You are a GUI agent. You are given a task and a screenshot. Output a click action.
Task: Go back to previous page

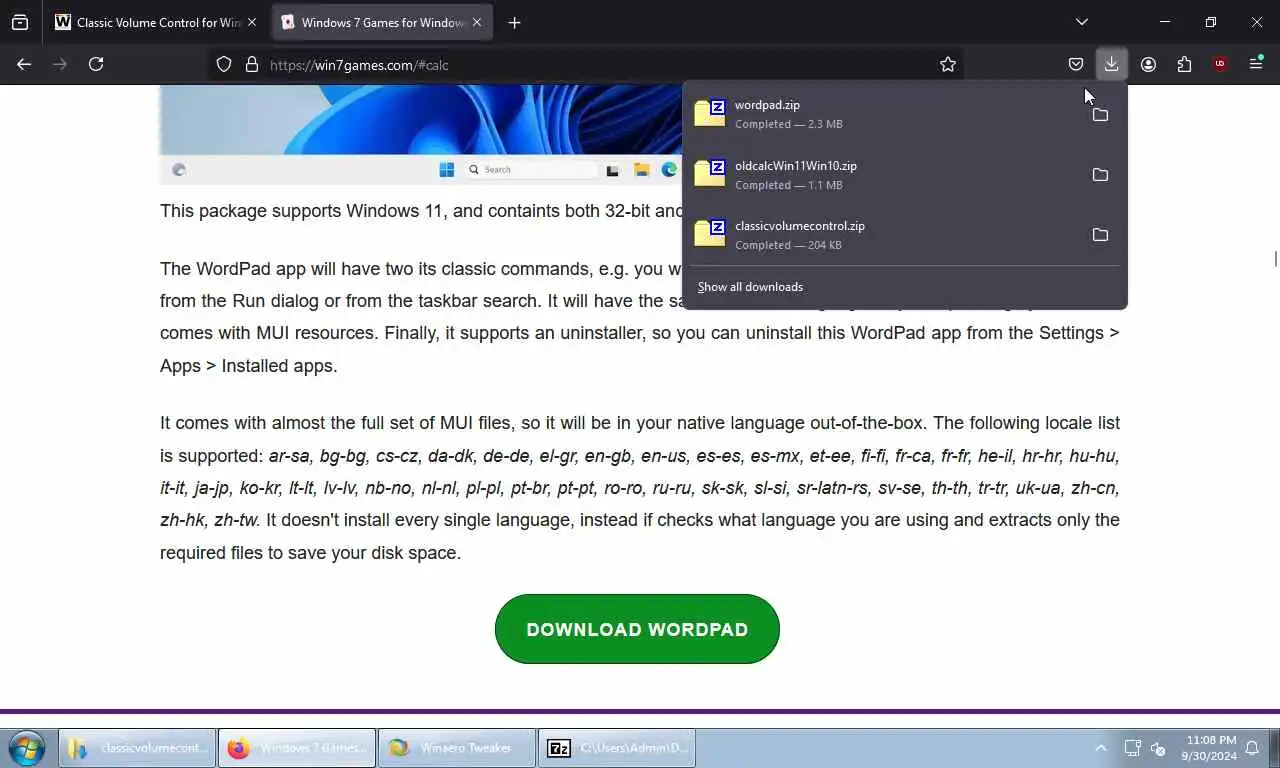coord(24,64)
